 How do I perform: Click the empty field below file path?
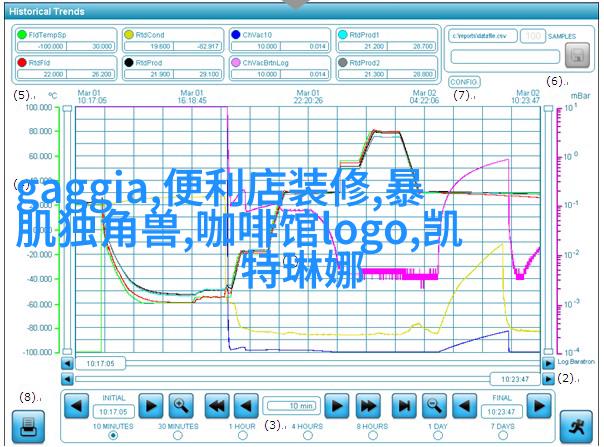tap(505, 57)
